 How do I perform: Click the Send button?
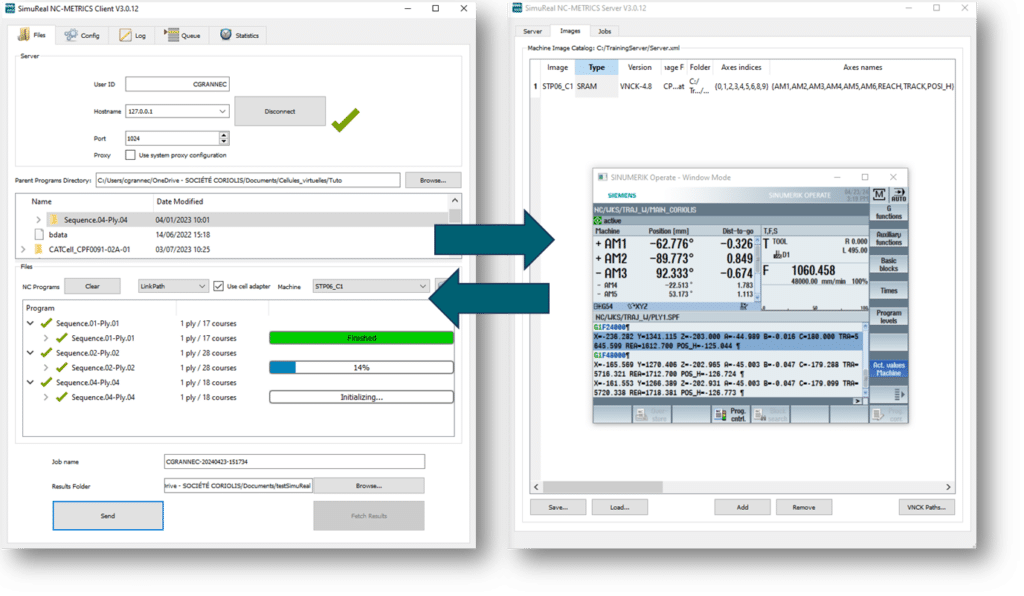(108, 516)
